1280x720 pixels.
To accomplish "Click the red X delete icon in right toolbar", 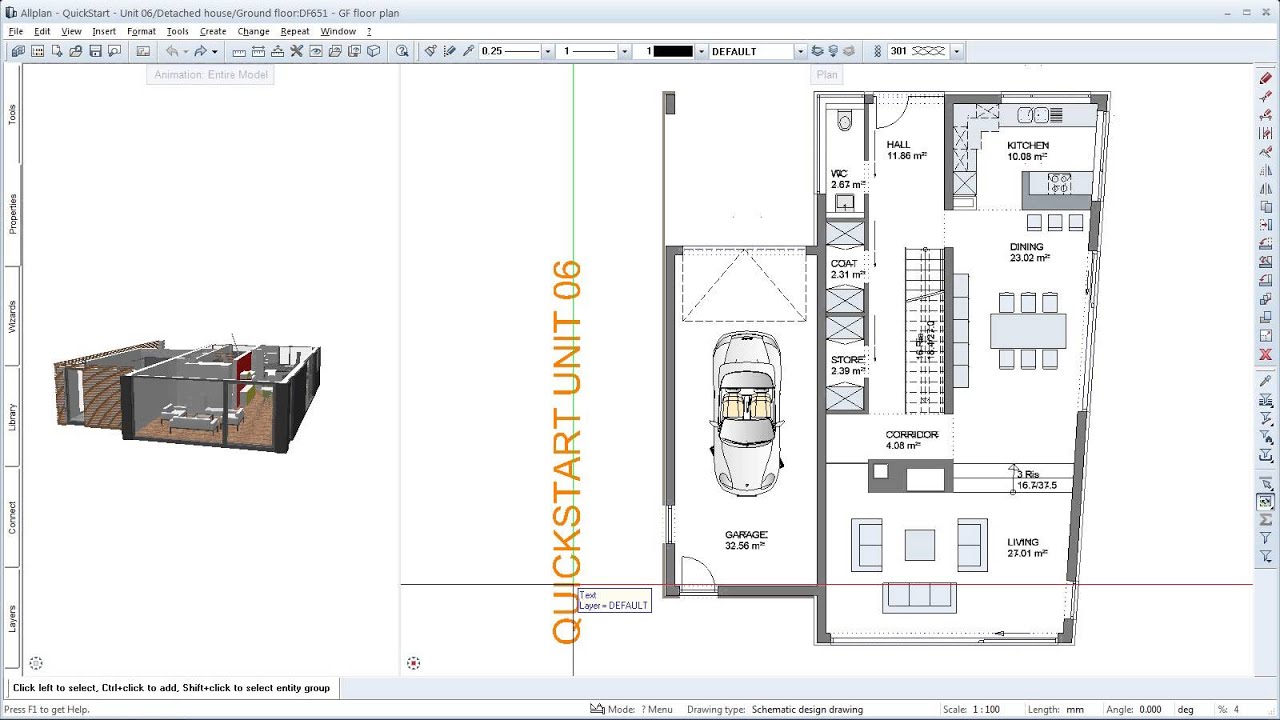I will pyautogui.click(x=1265, y=355).
